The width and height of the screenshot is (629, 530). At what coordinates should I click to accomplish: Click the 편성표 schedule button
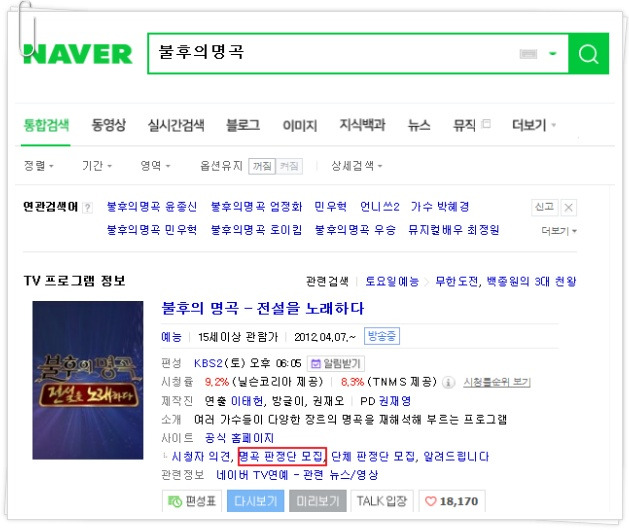192,501
